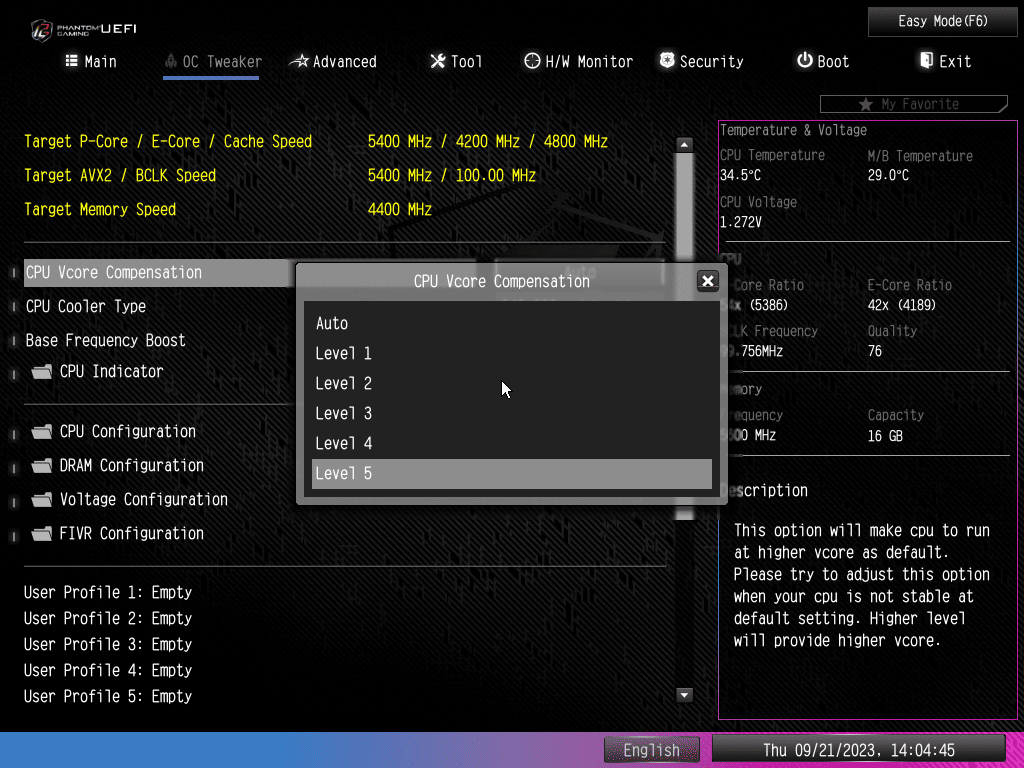The height and width of the screenshot is (768, 1024).
Task: Click the Advanced tab star icon
Action: (299, 61)
